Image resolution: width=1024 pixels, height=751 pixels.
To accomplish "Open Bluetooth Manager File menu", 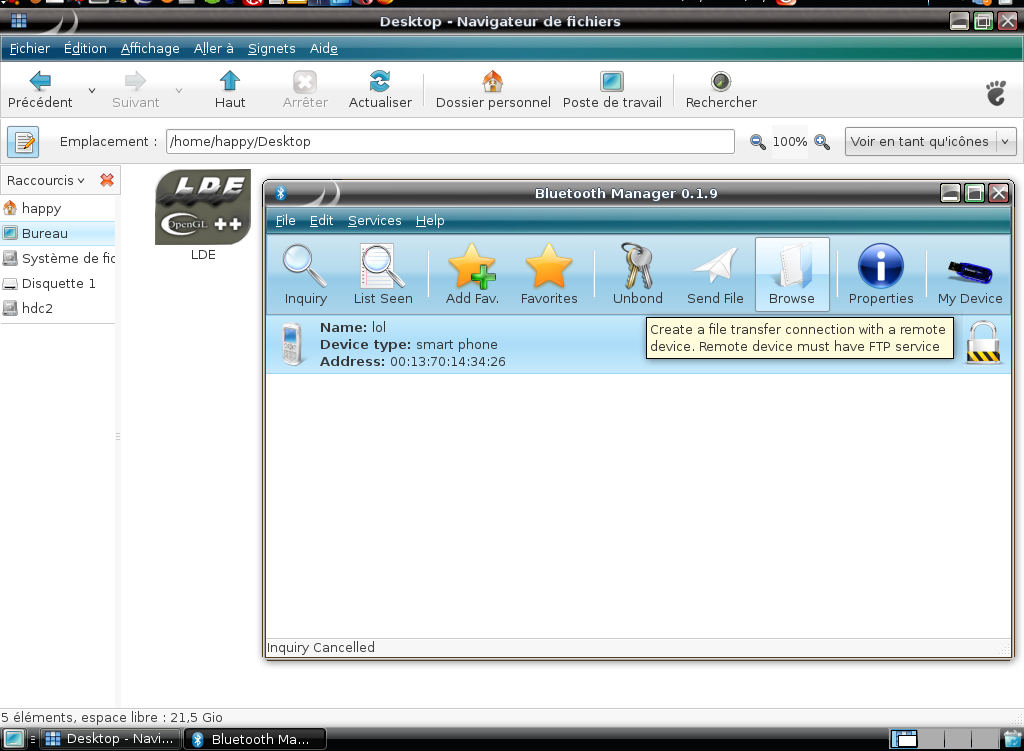I will point(285,221).
